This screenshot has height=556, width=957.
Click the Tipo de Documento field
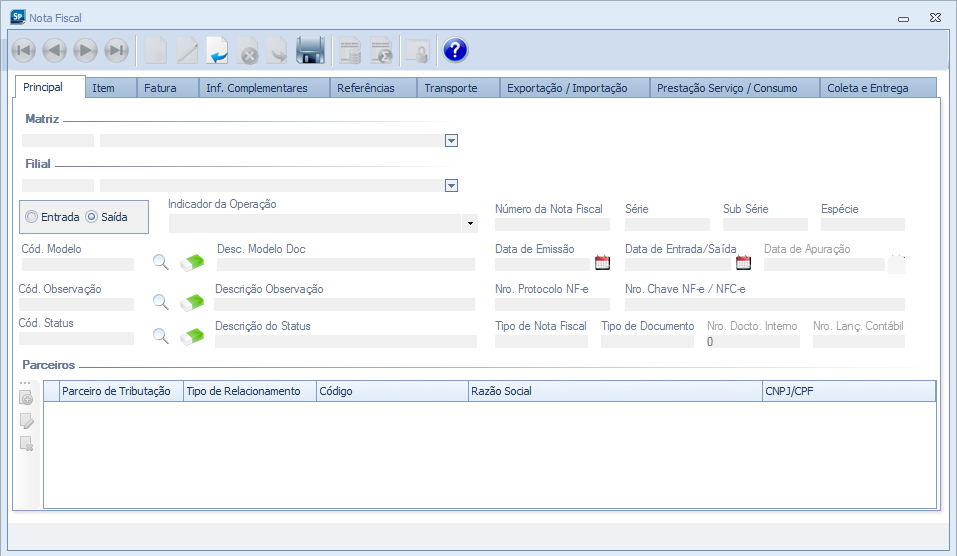pyautogui.click(x=648, y=342)
